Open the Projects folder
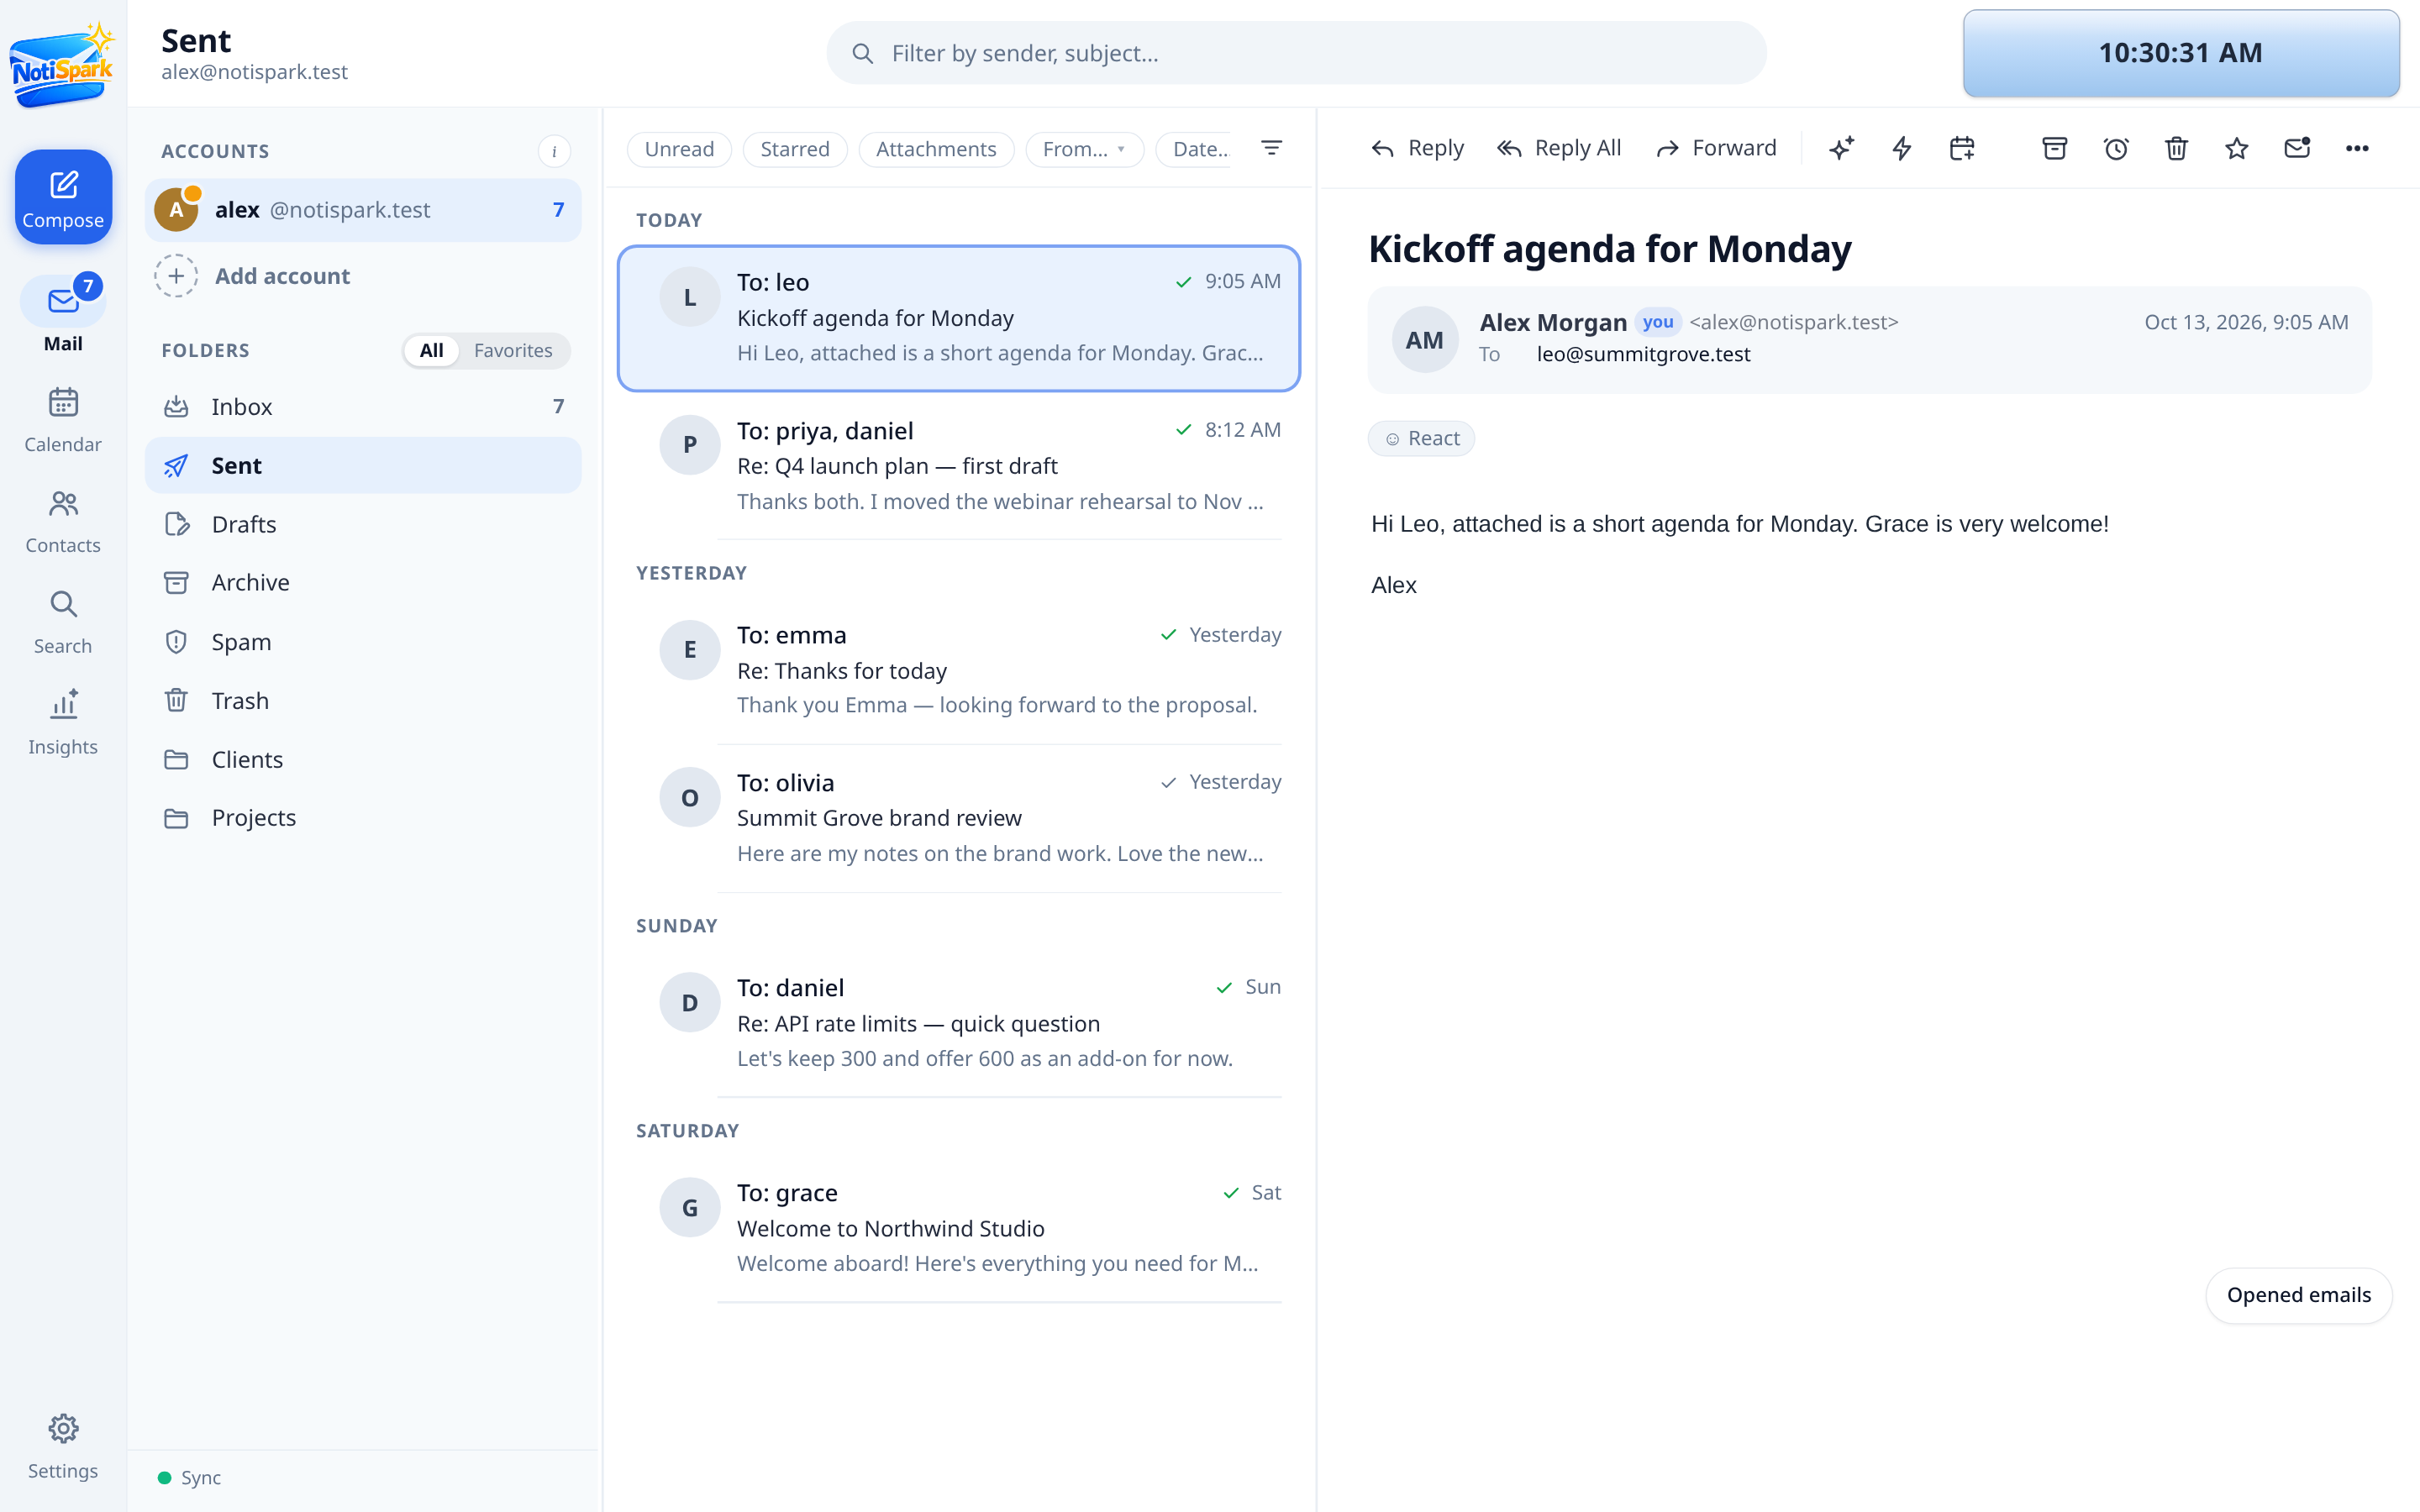 coord(363,817)
